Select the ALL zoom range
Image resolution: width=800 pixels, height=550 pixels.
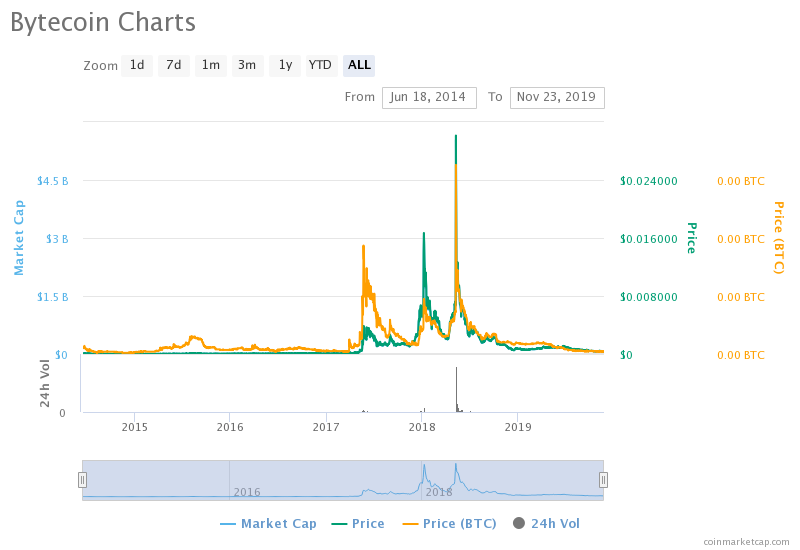pos(359,65)
